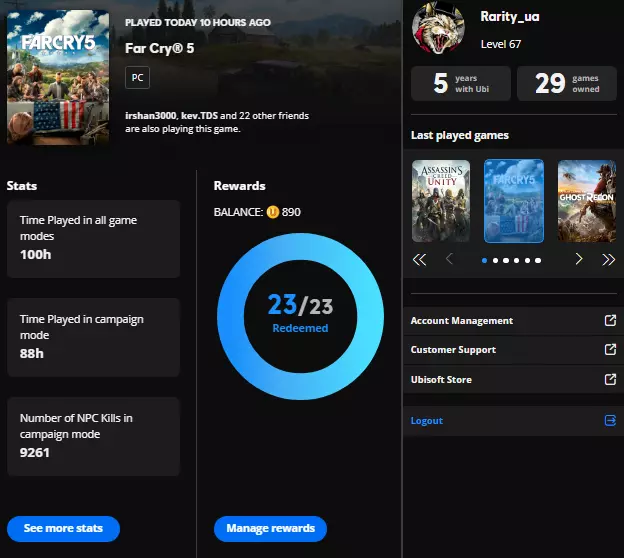Select highlighted Far Cry 5 carousel tile
Viewport: 624px width, 558px height.
(x=514, y=201)
